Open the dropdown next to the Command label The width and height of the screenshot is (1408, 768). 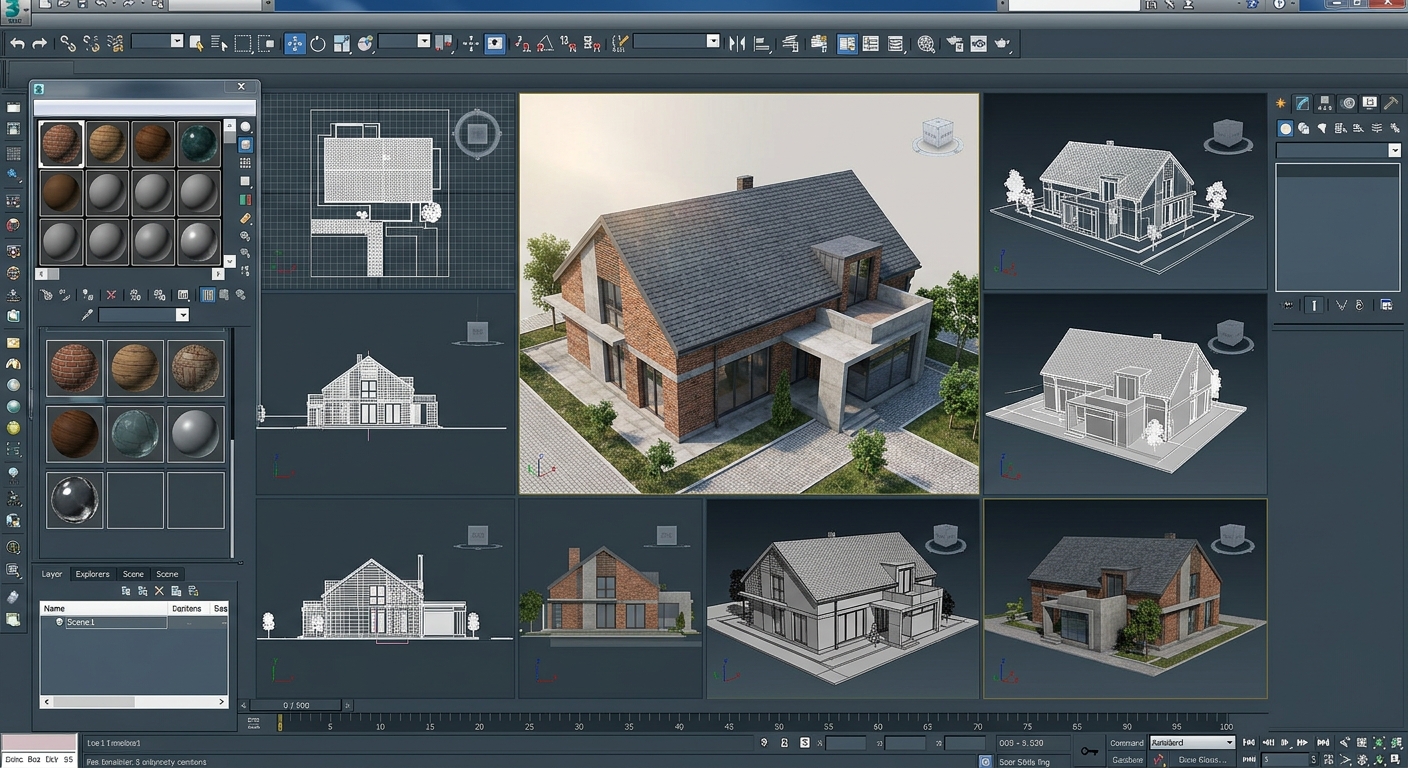(1230, 742)
